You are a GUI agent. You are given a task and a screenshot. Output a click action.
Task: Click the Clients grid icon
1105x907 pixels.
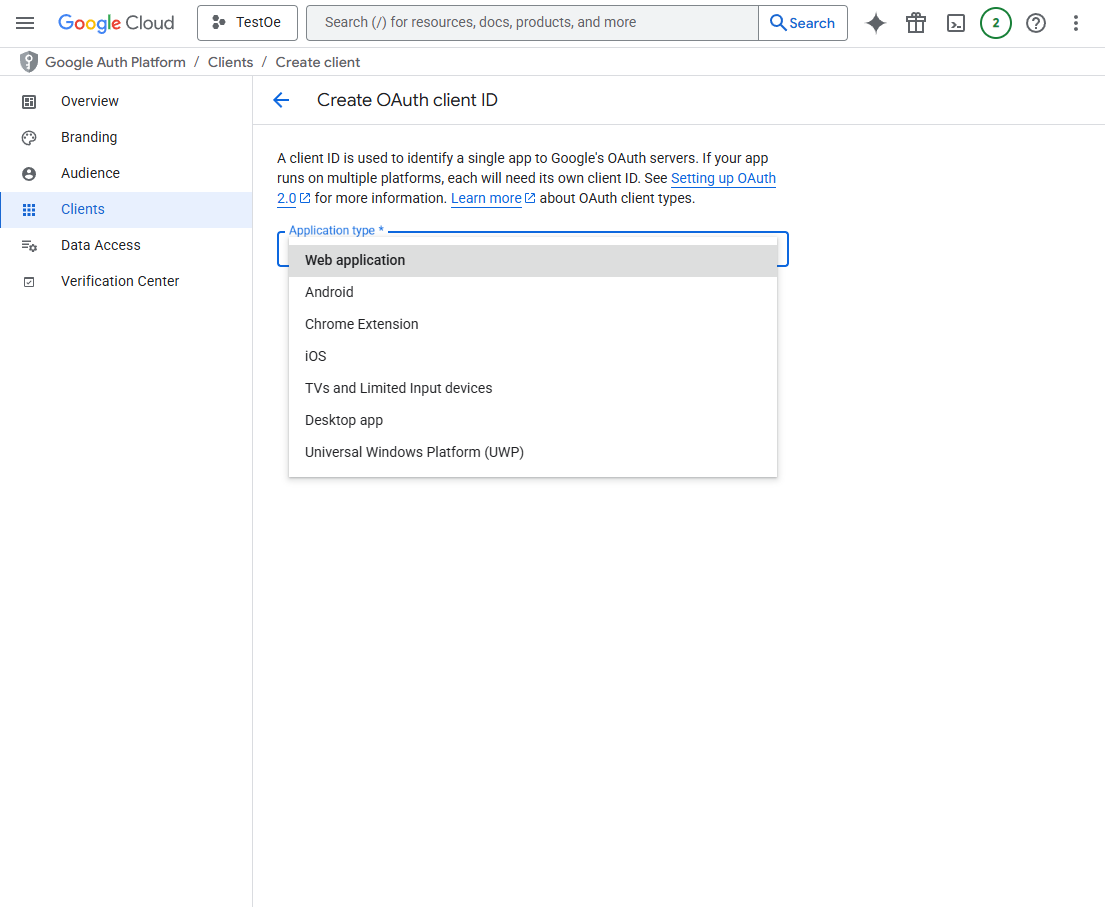click(29, 209)
